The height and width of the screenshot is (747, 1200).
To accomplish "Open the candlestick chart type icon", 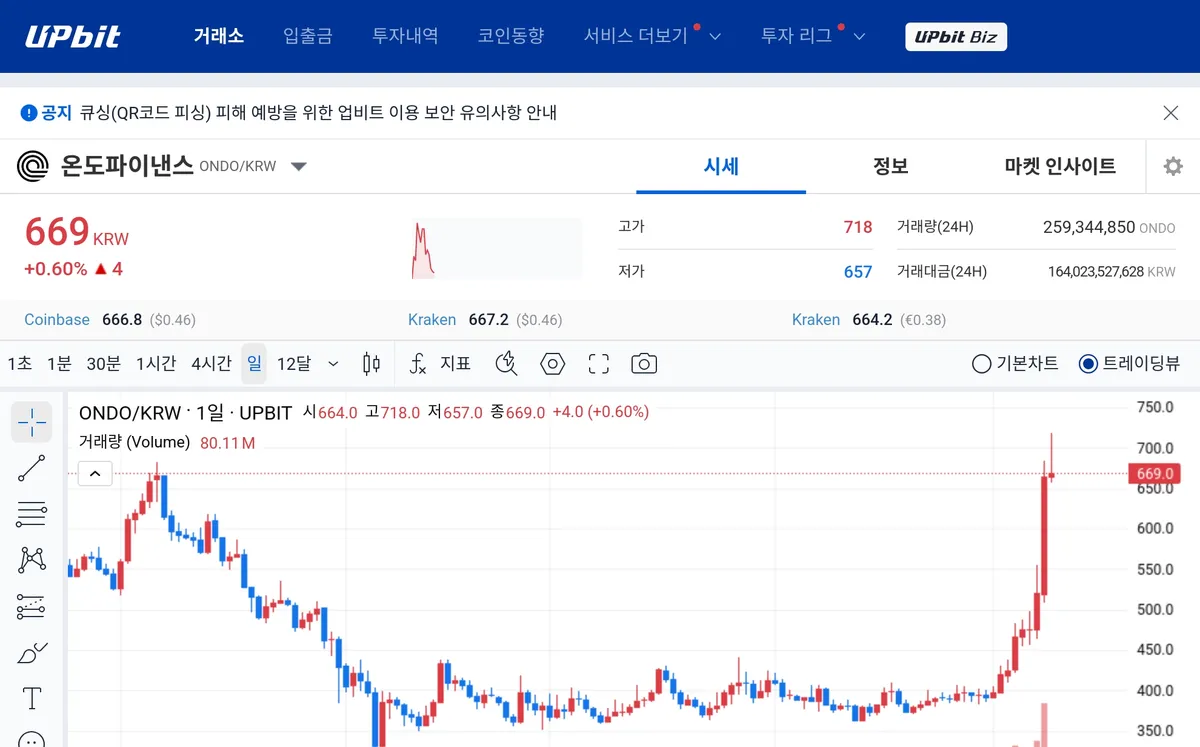I will point(371,363).
